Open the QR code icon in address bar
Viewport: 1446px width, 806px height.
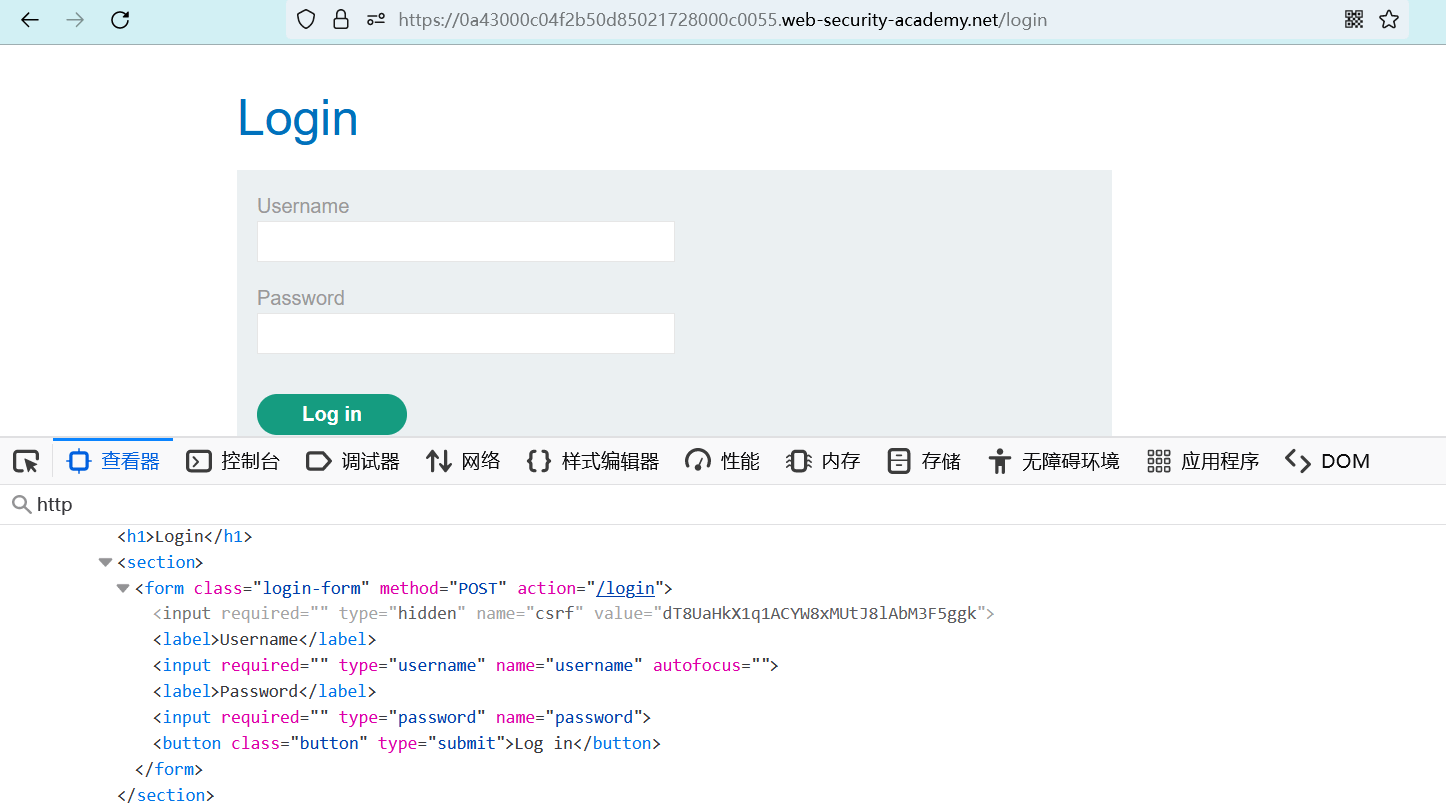[x=1353, y=19]
